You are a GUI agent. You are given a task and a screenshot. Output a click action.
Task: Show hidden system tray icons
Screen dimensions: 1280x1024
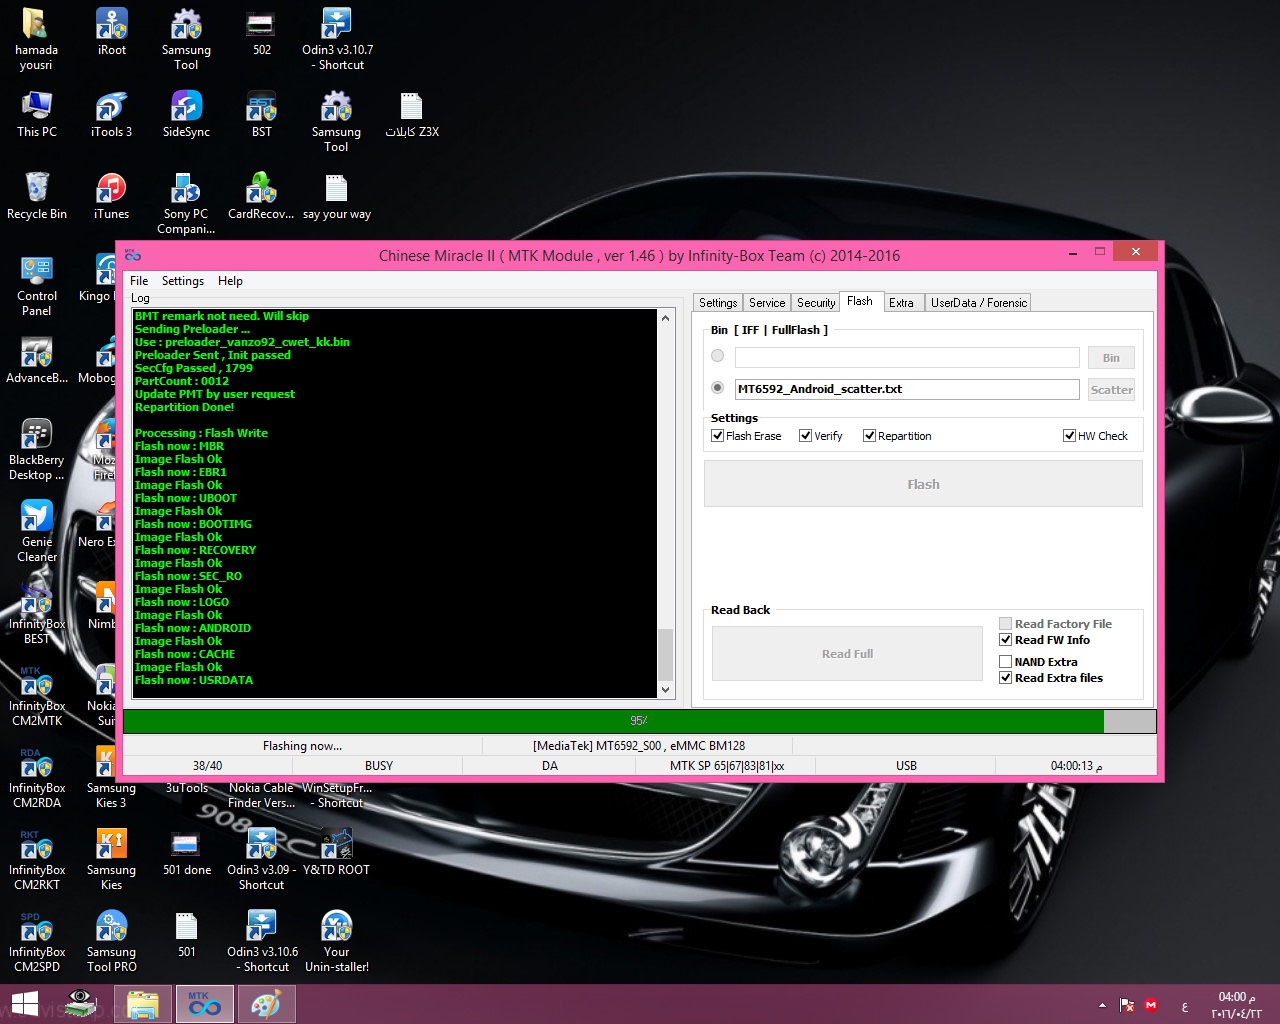click(x=1102, y=1005)
